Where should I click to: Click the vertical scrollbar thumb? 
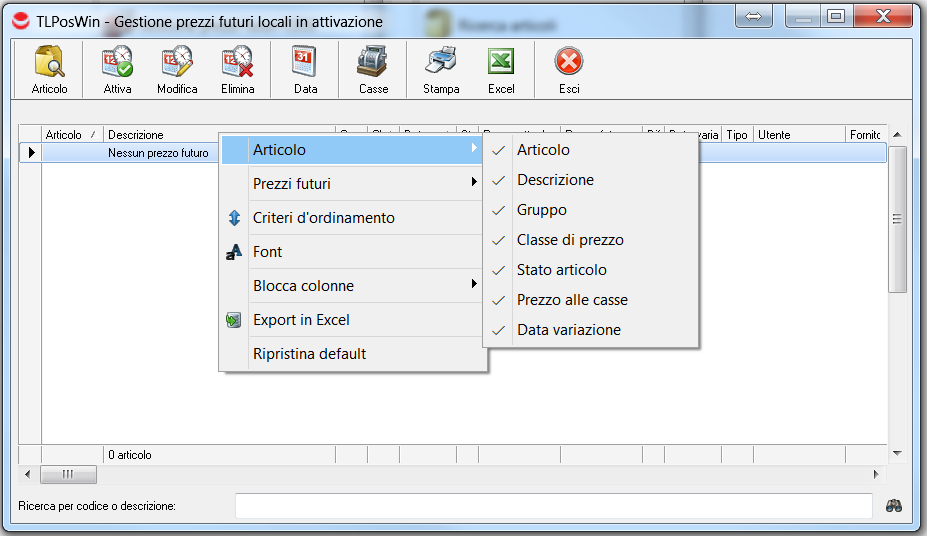[x=897, y=219]
